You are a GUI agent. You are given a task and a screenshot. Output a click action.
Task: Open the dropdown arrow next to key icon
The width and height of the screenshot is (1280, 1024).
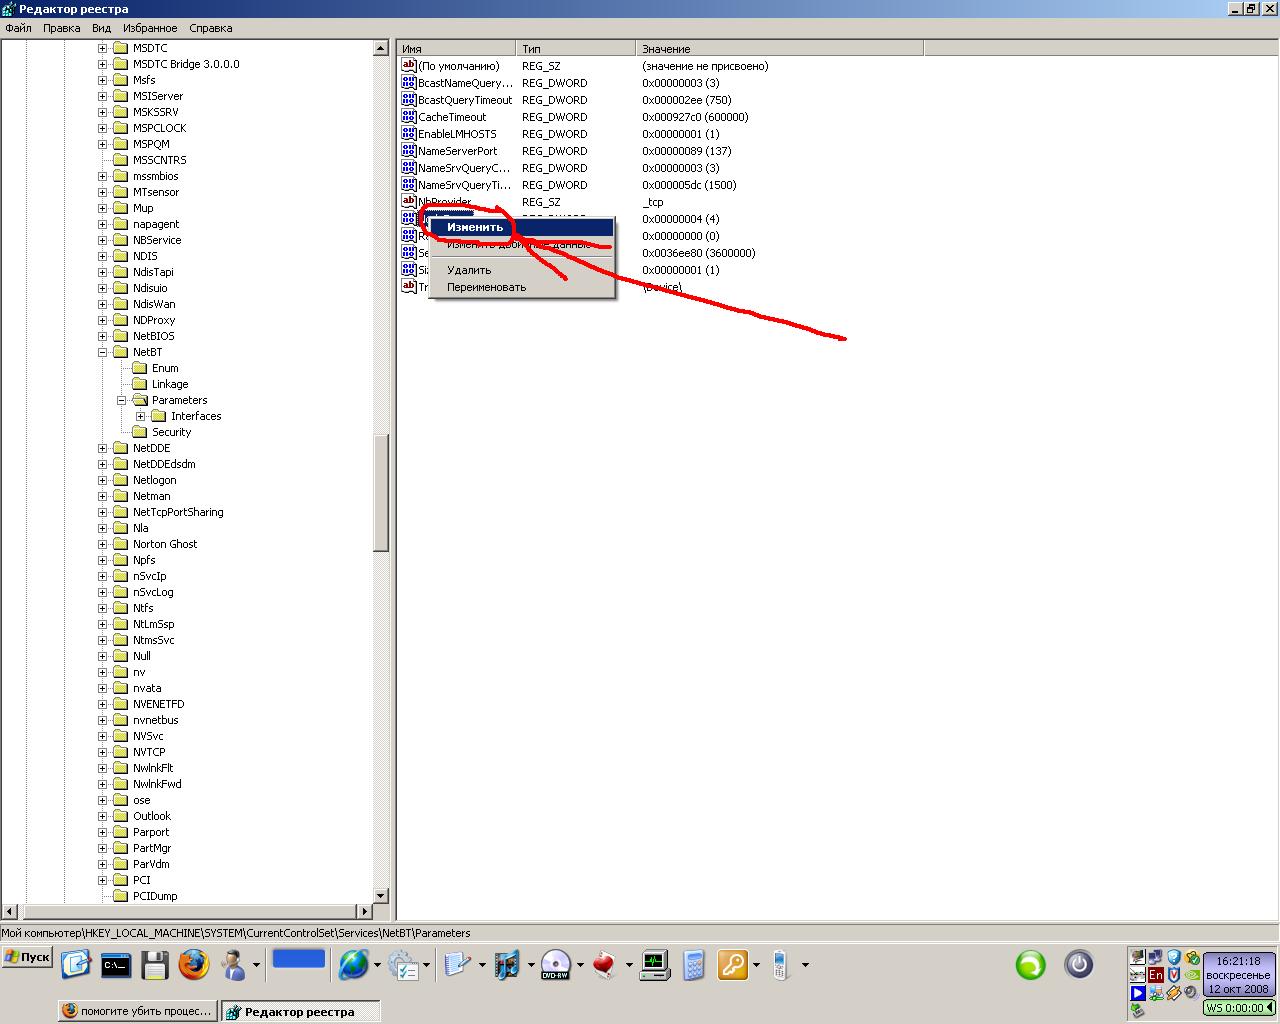click(x=756, y=966)
